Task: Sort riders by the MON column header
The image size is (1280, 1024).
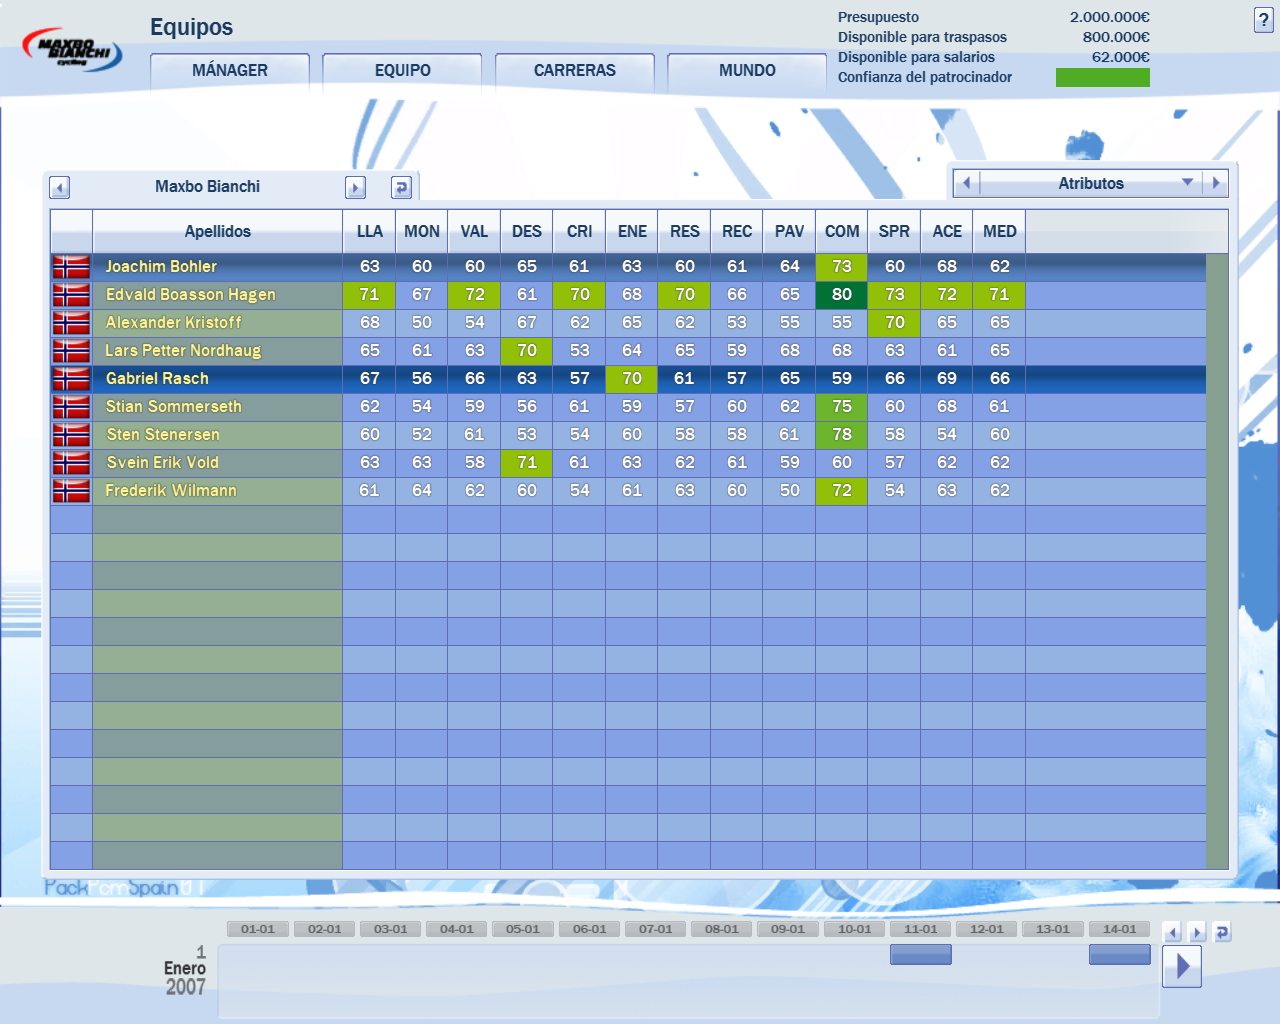Action: coord(421,231)
